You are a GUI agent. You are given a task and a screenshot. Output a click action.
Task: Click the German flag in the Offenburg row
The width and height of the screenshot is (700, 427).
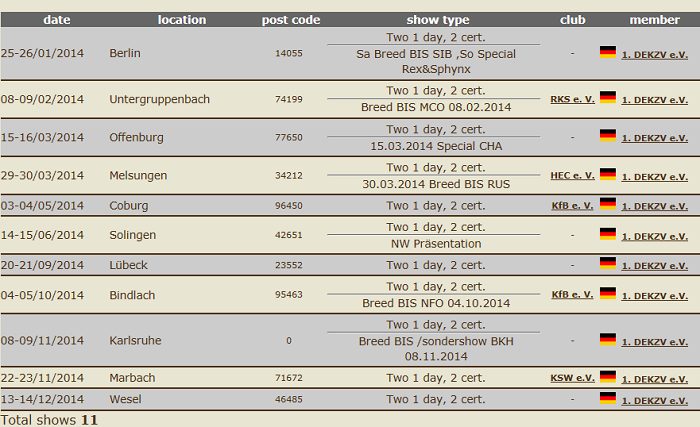[x=608, y=135]
